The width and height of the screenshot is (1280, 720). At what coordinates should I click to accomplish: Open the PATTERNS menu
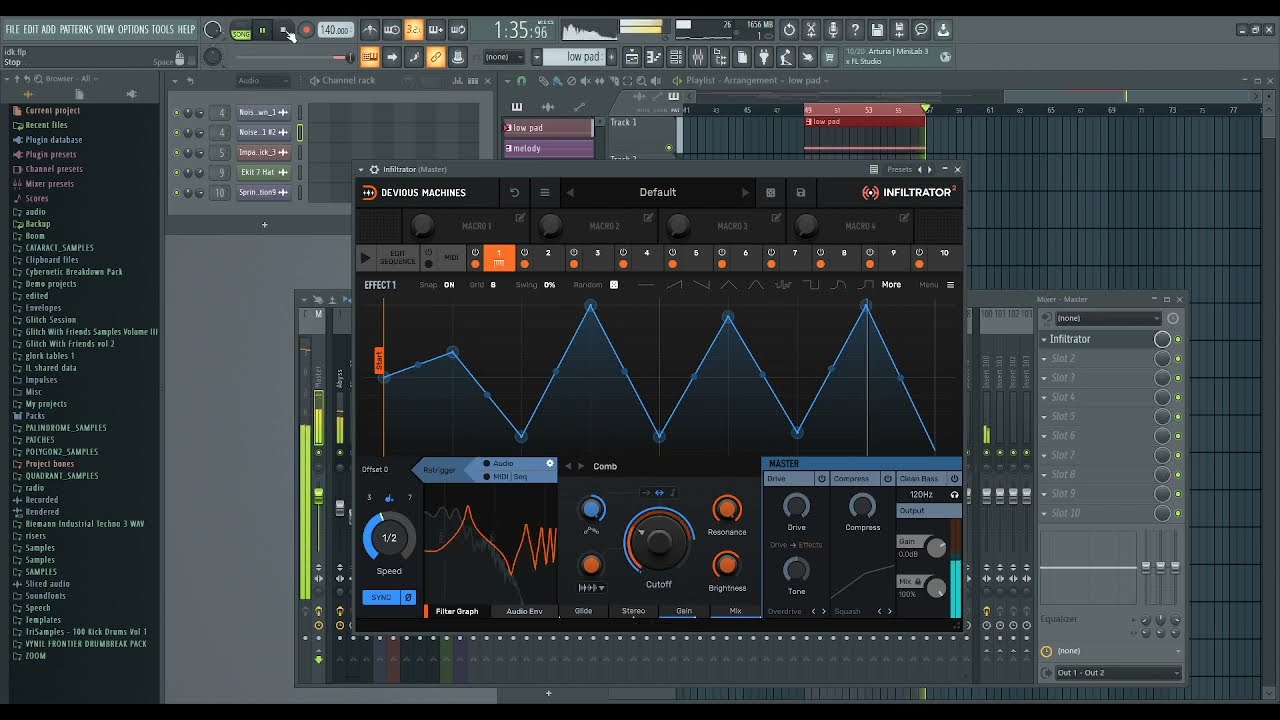click(76, 30)
